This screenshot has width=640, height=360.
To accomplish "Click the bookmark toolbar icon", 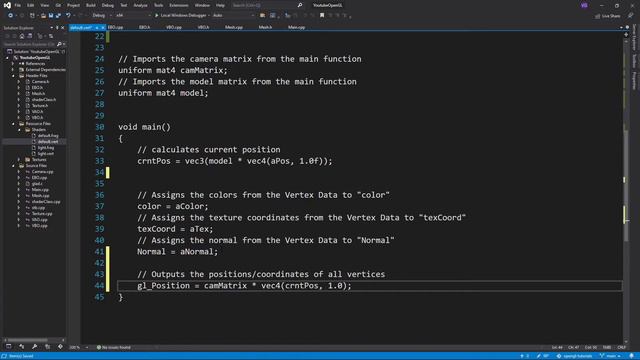I will [322, 16].
